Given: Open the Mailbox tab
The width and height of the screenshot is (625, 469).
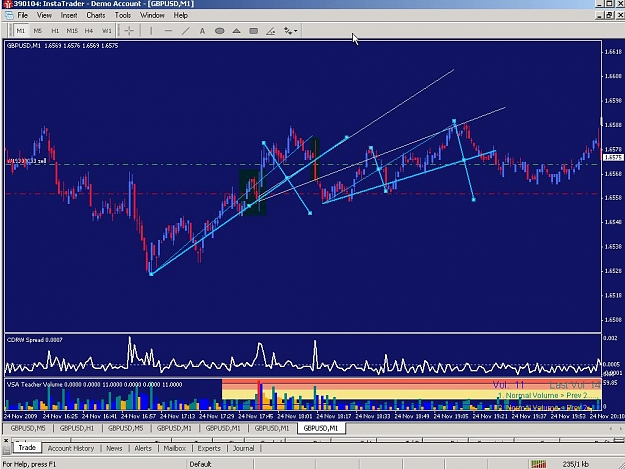Looking at the screenshot, I should pos(175,448).
